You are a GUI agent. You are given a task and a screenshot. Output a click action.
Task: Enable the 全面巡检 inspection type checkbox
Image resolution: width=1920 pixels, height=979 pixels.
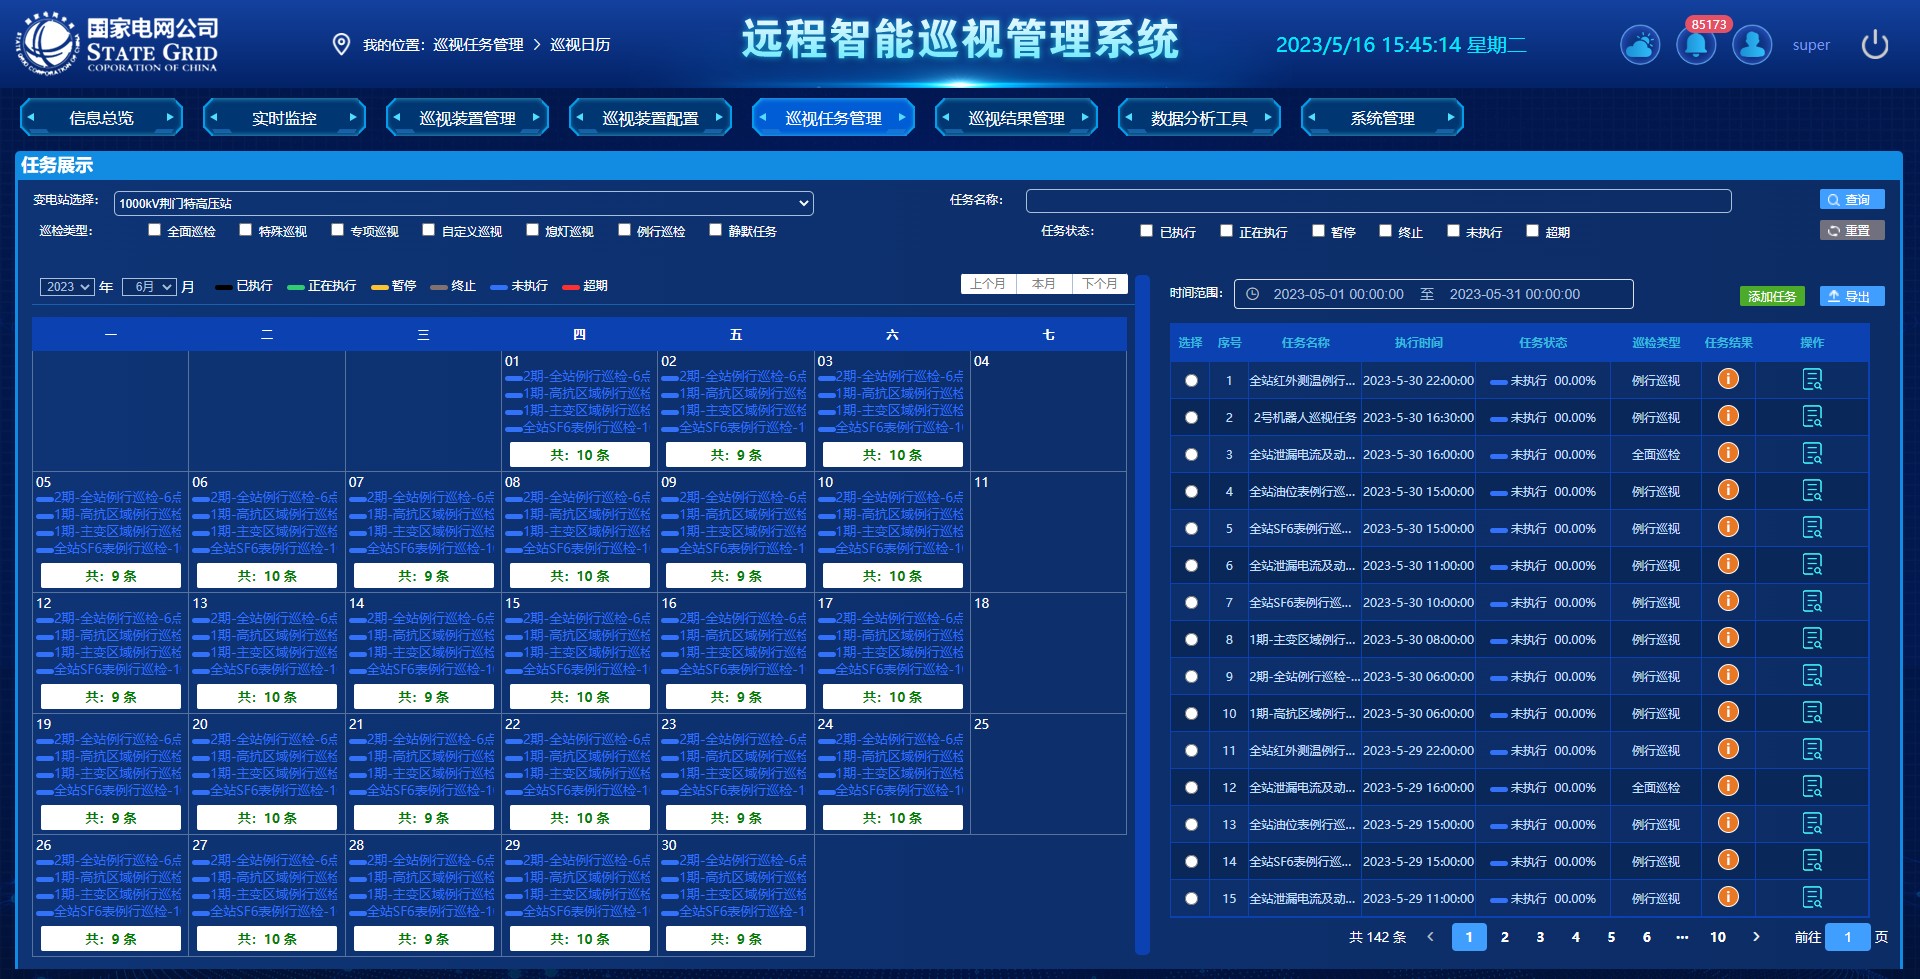click(x=154, y=230)
